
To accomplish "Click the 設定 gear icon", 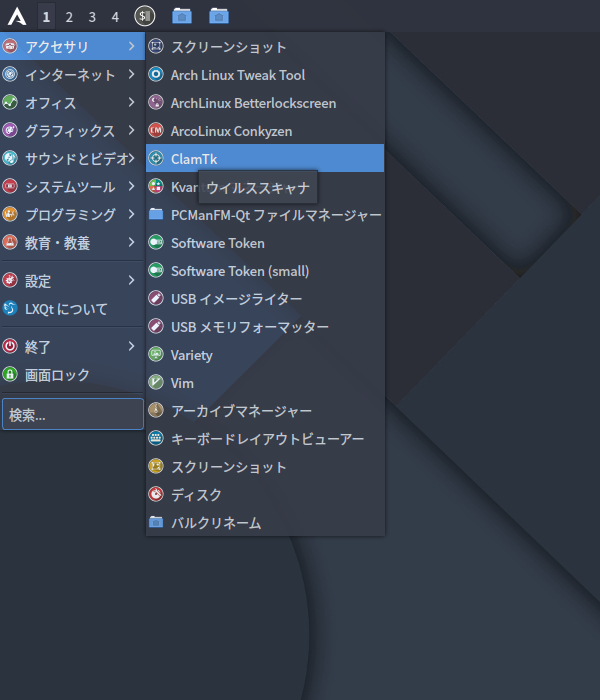I will 10,280.
